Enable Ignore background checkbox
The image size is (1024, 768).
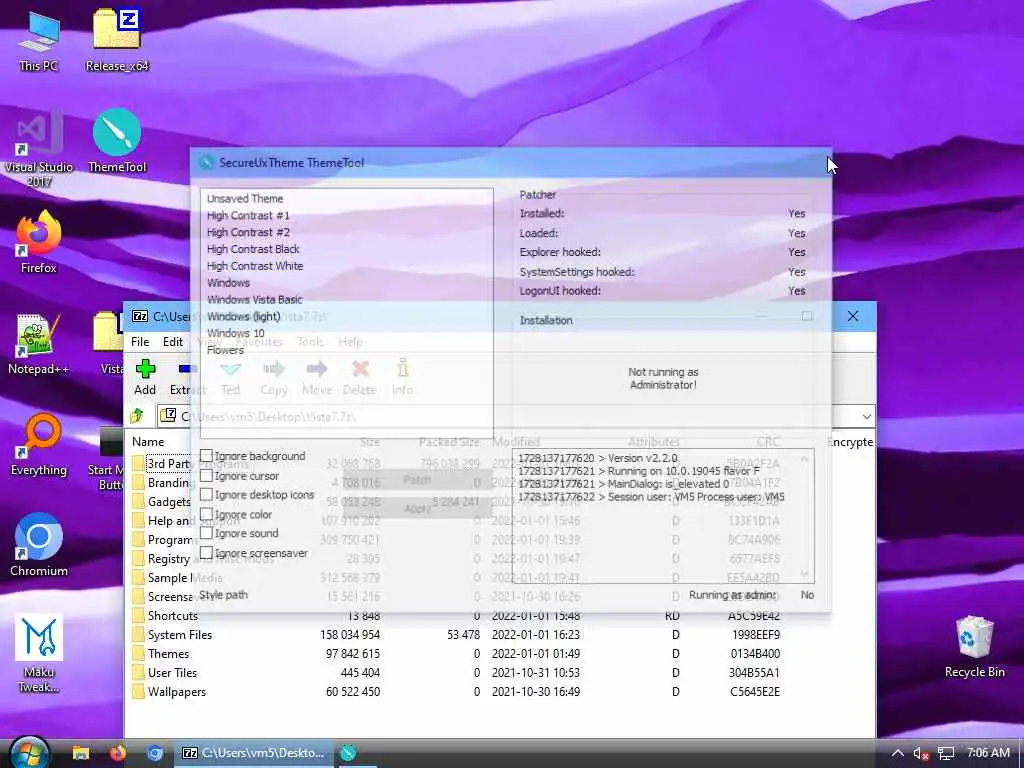click(x=206, y=456)
